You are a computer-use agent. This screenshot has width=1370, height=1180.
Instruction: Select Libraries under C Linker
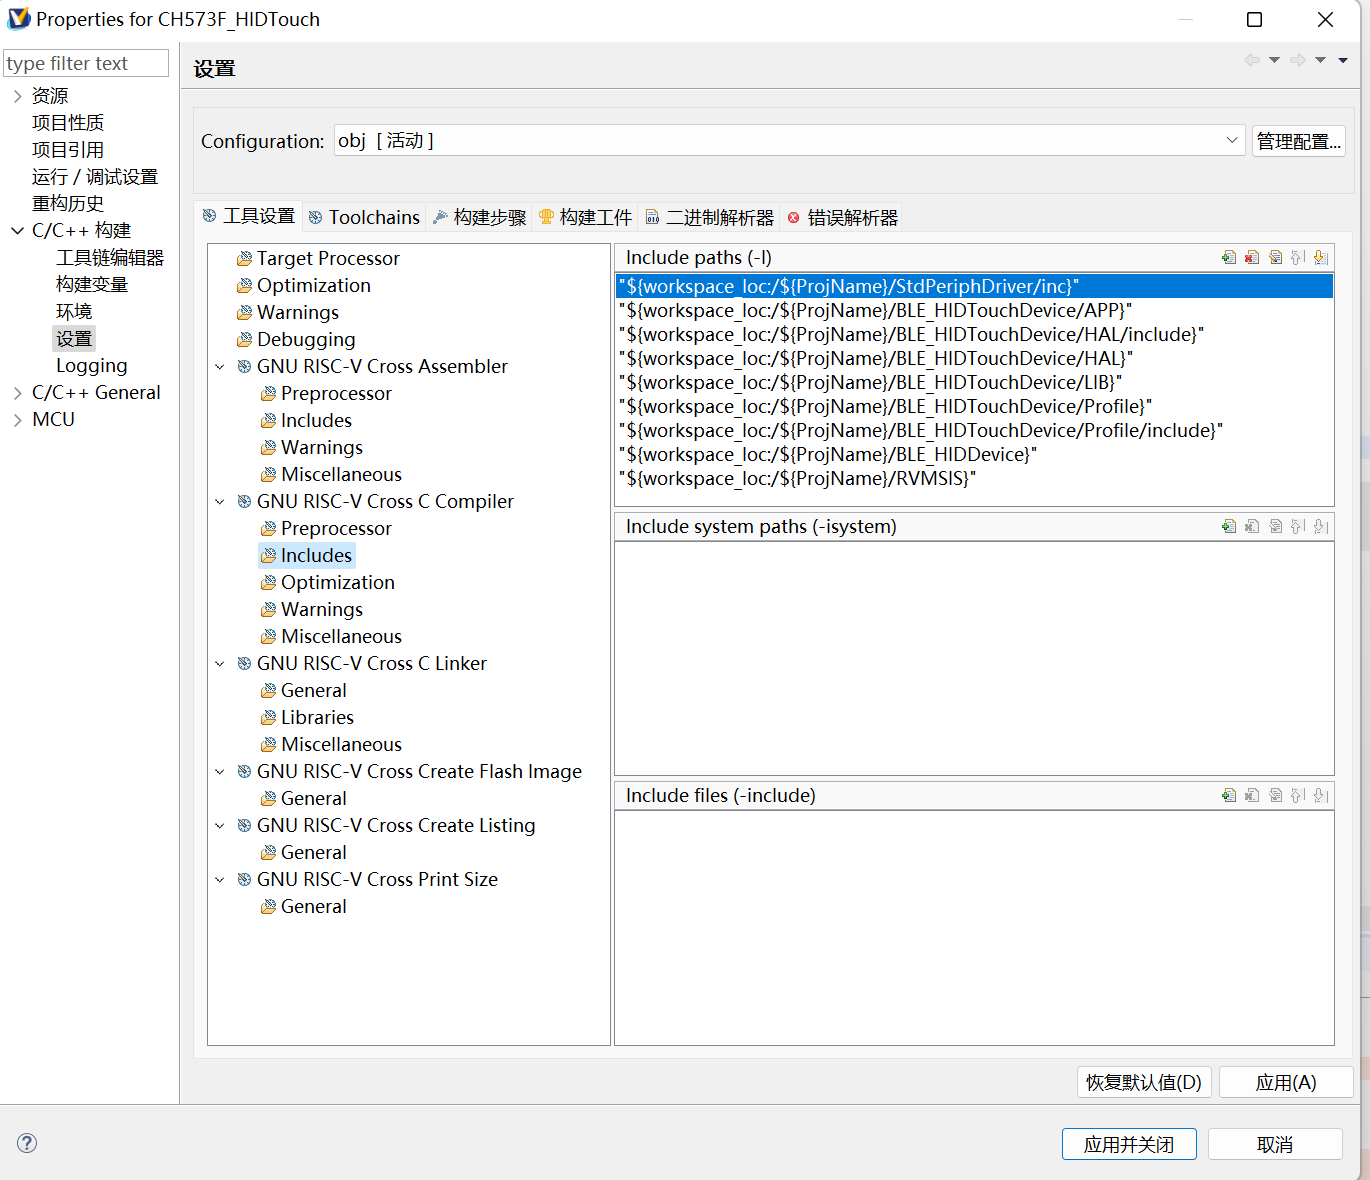(x=317, y=718)
